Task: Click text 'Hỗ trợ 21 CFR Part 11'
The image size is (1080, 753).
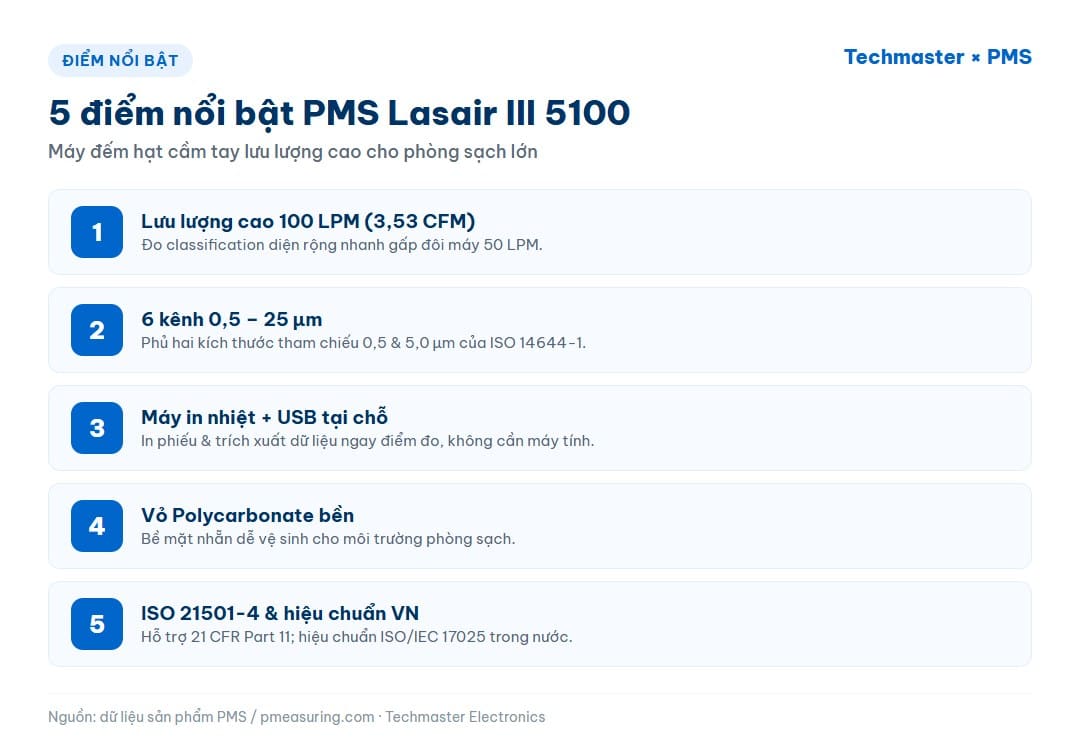Action: (x=217, y=637)
